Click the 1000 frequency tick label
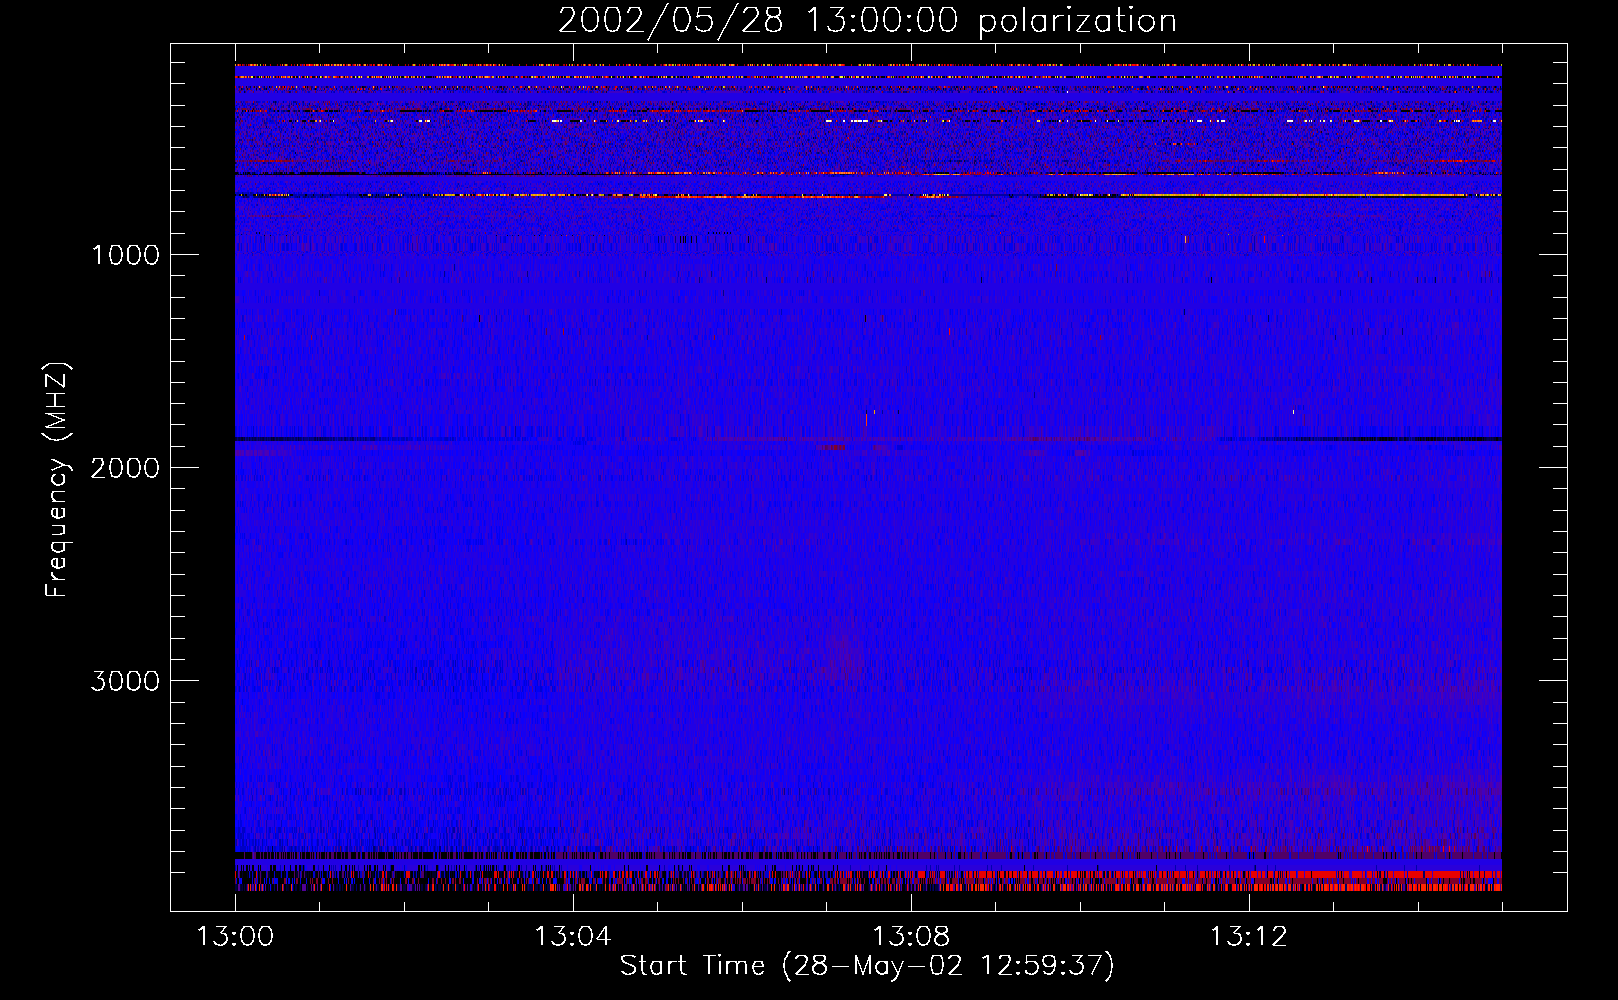 point(125,255)
